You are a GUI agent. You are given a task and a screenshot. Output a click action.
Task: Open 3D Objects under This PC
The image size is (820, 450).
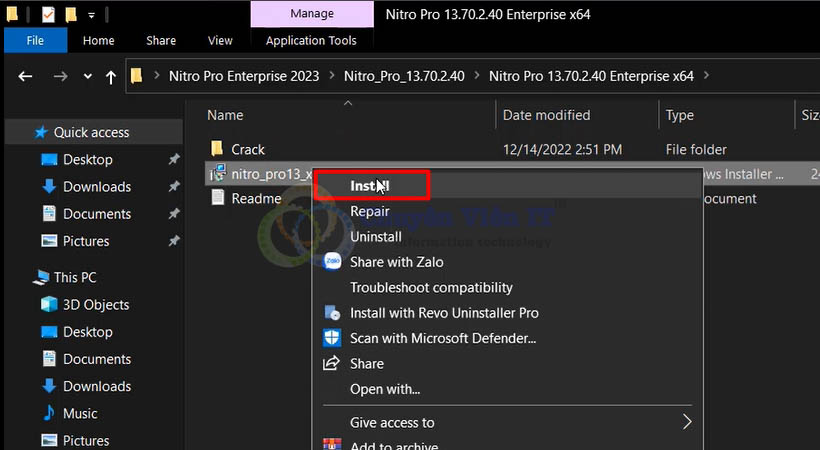96,305
